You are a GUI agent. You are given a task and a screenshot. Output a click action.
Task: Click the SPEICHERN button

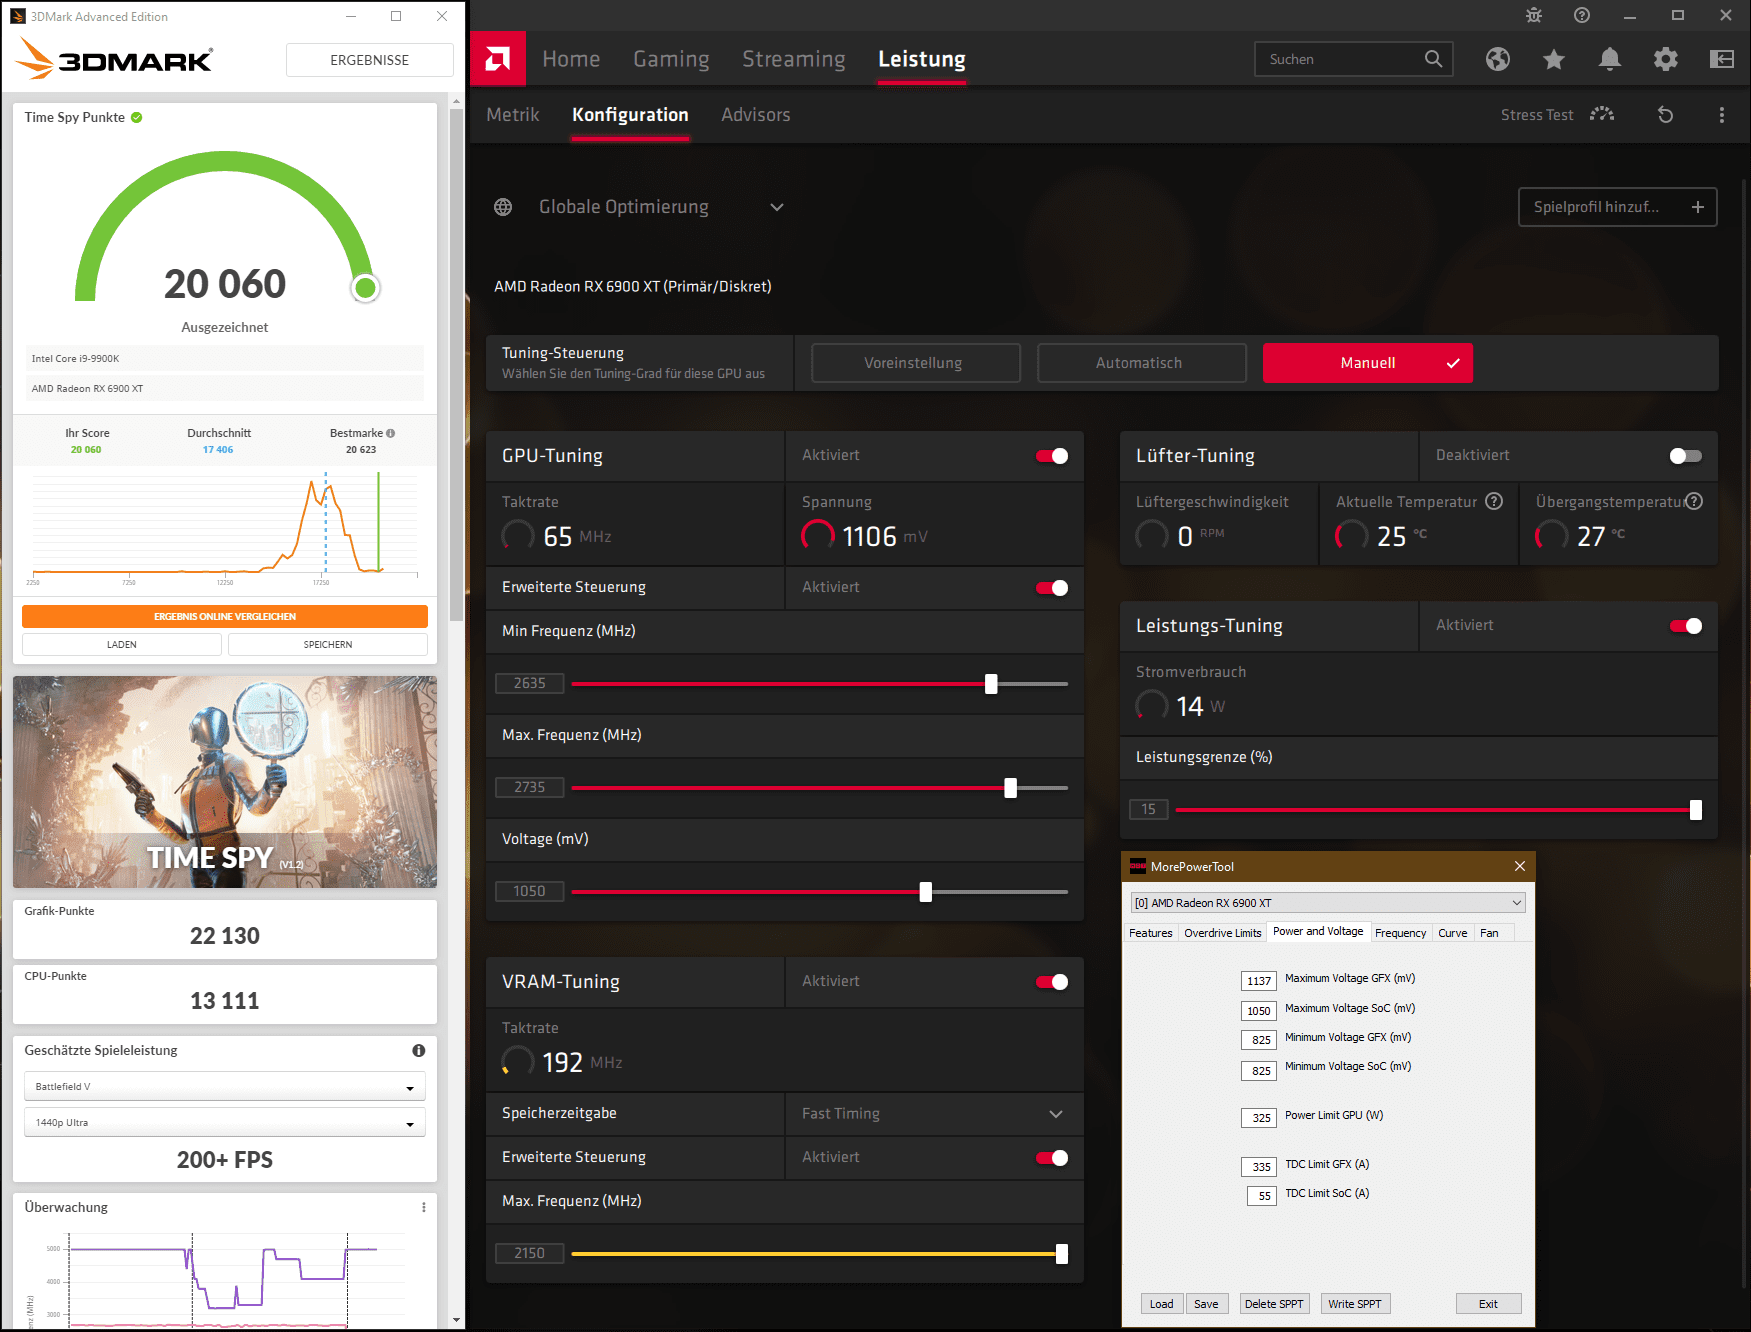[x=328, y=644]
